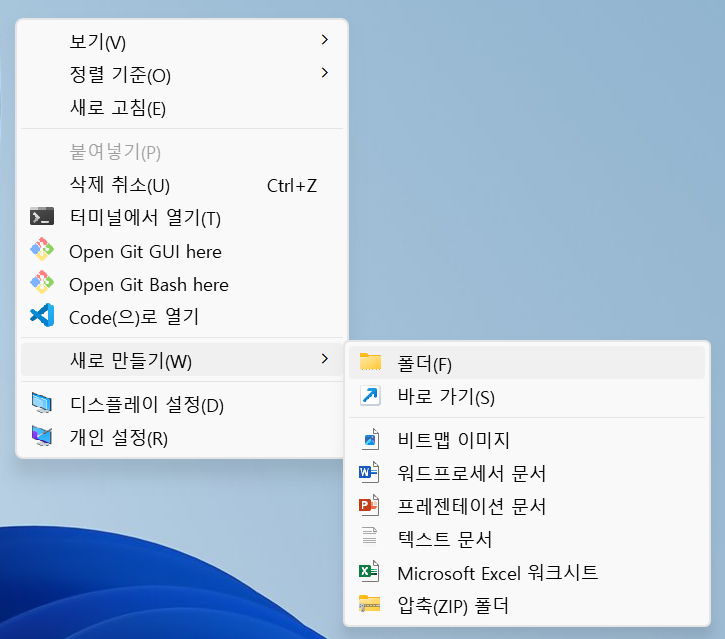This screenshot has width=725, height=639.
Task: Select 새로 고침(E) from the context menu
Action: [x=117, y=108]
